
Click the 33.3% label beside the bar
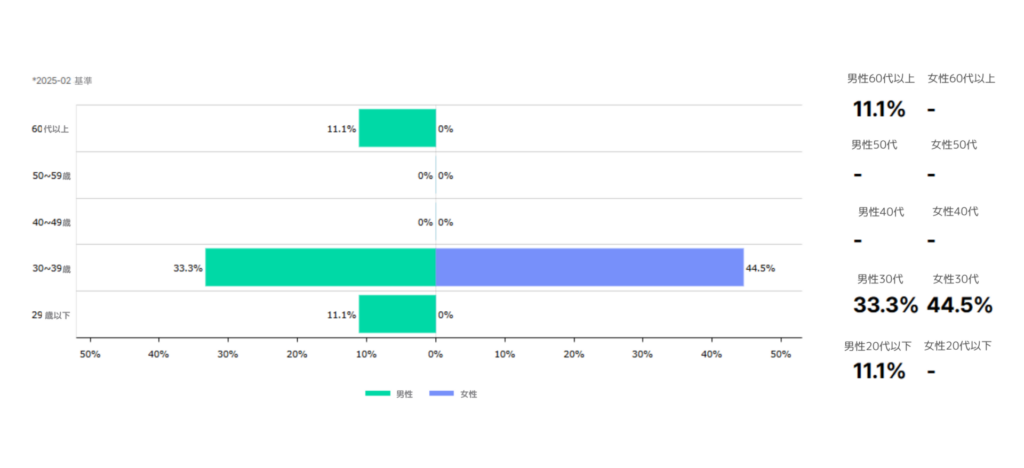188,268
